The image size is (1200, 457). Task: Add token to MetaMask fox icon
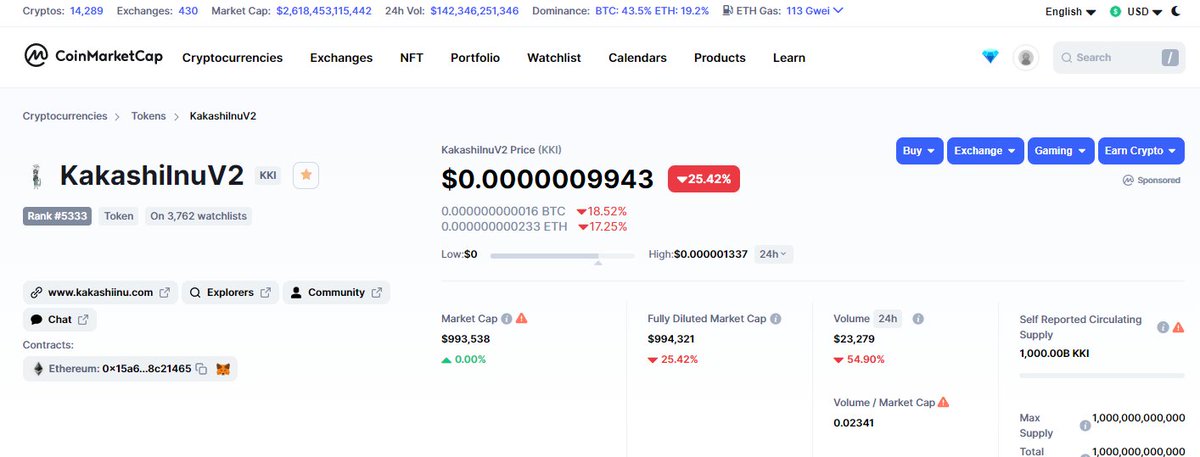click(x=224, y=369)
